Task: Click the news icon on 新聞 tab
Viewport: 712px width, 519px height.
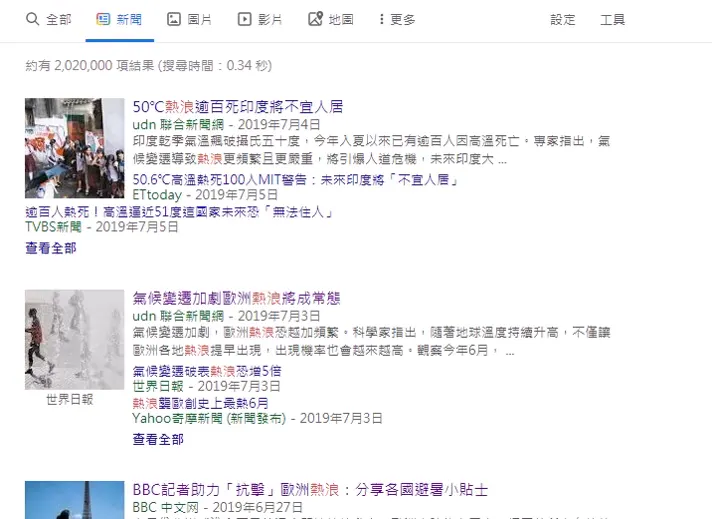Action: [103, 19]
